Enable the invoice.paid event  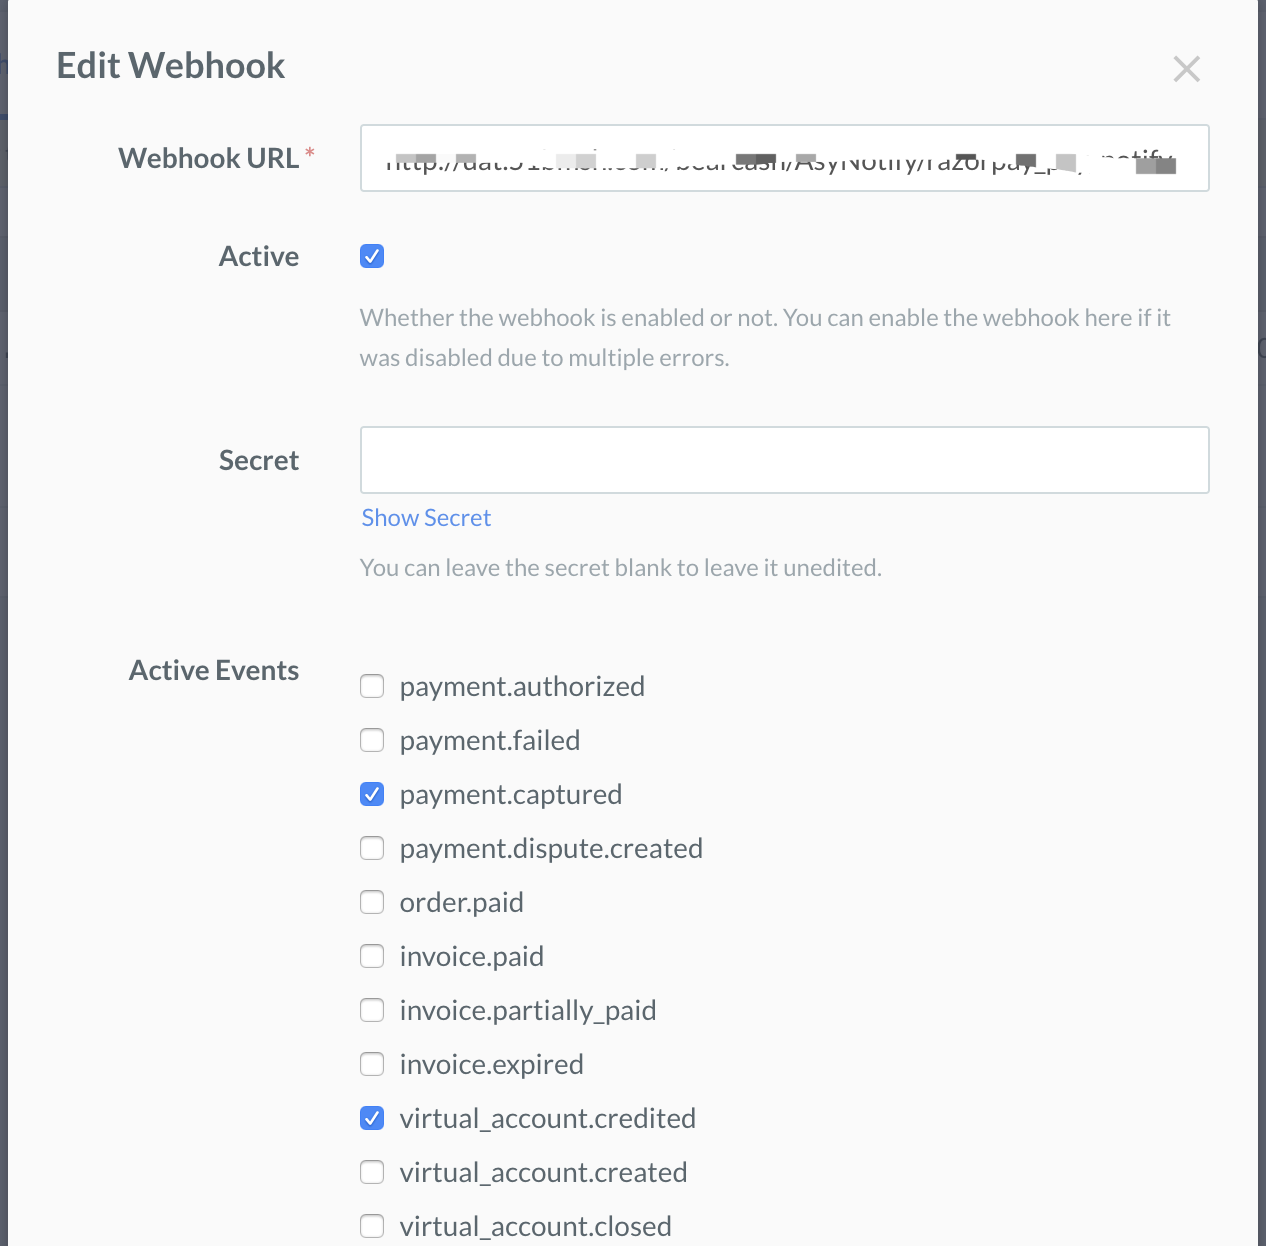[371, 956]
